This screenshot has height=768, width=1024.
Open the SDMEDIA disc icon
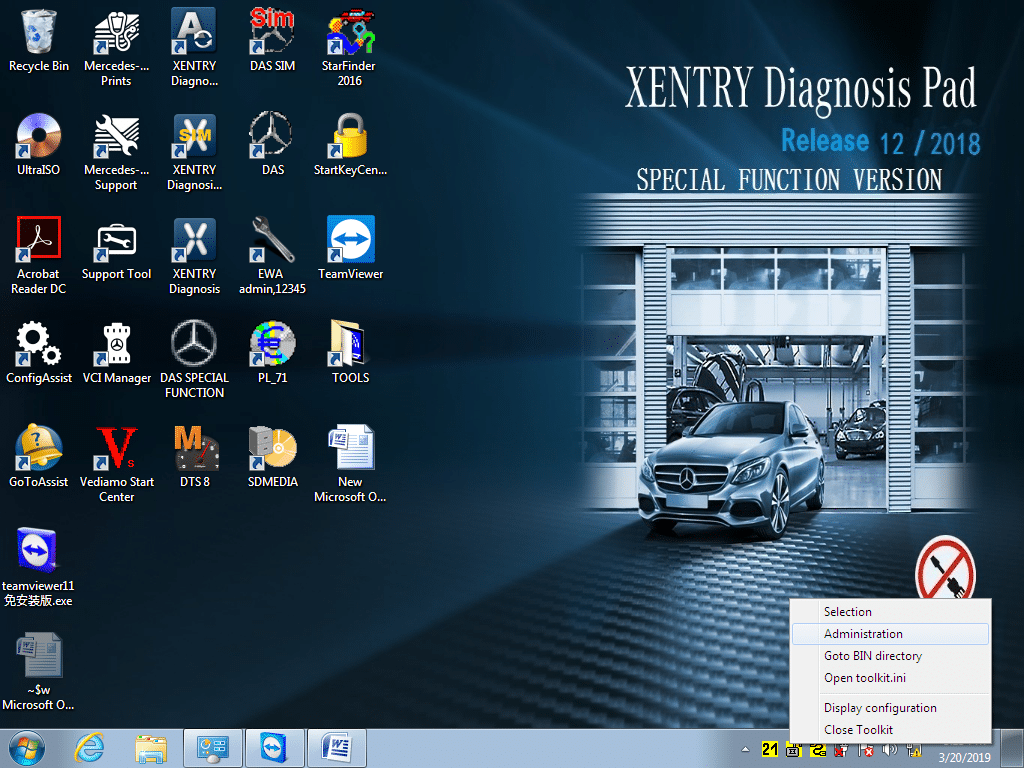[x=272, y=450]
